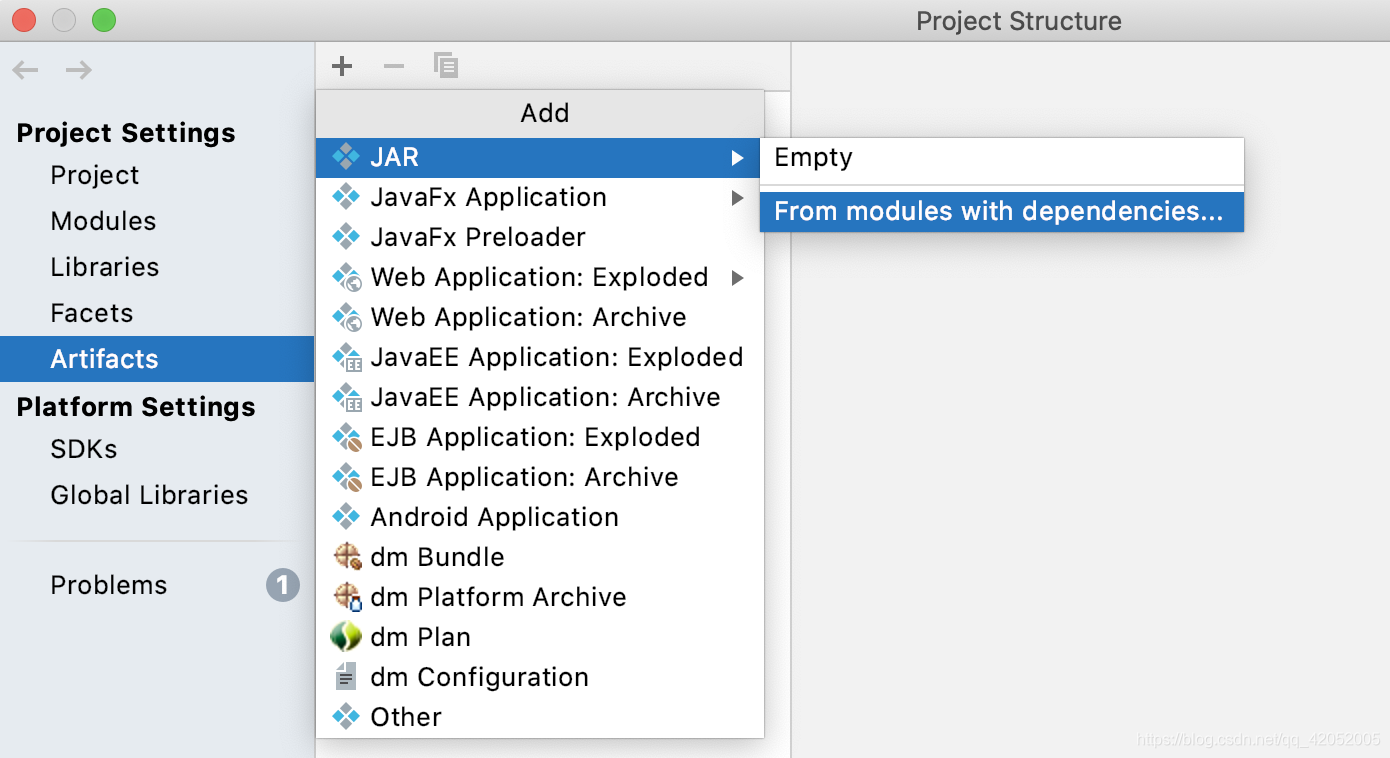The width and height of the screenshot is (1390, 758).
Task: Choose Web Application: Archive entry
Action: pyautogui.click(x=540, y=318)
